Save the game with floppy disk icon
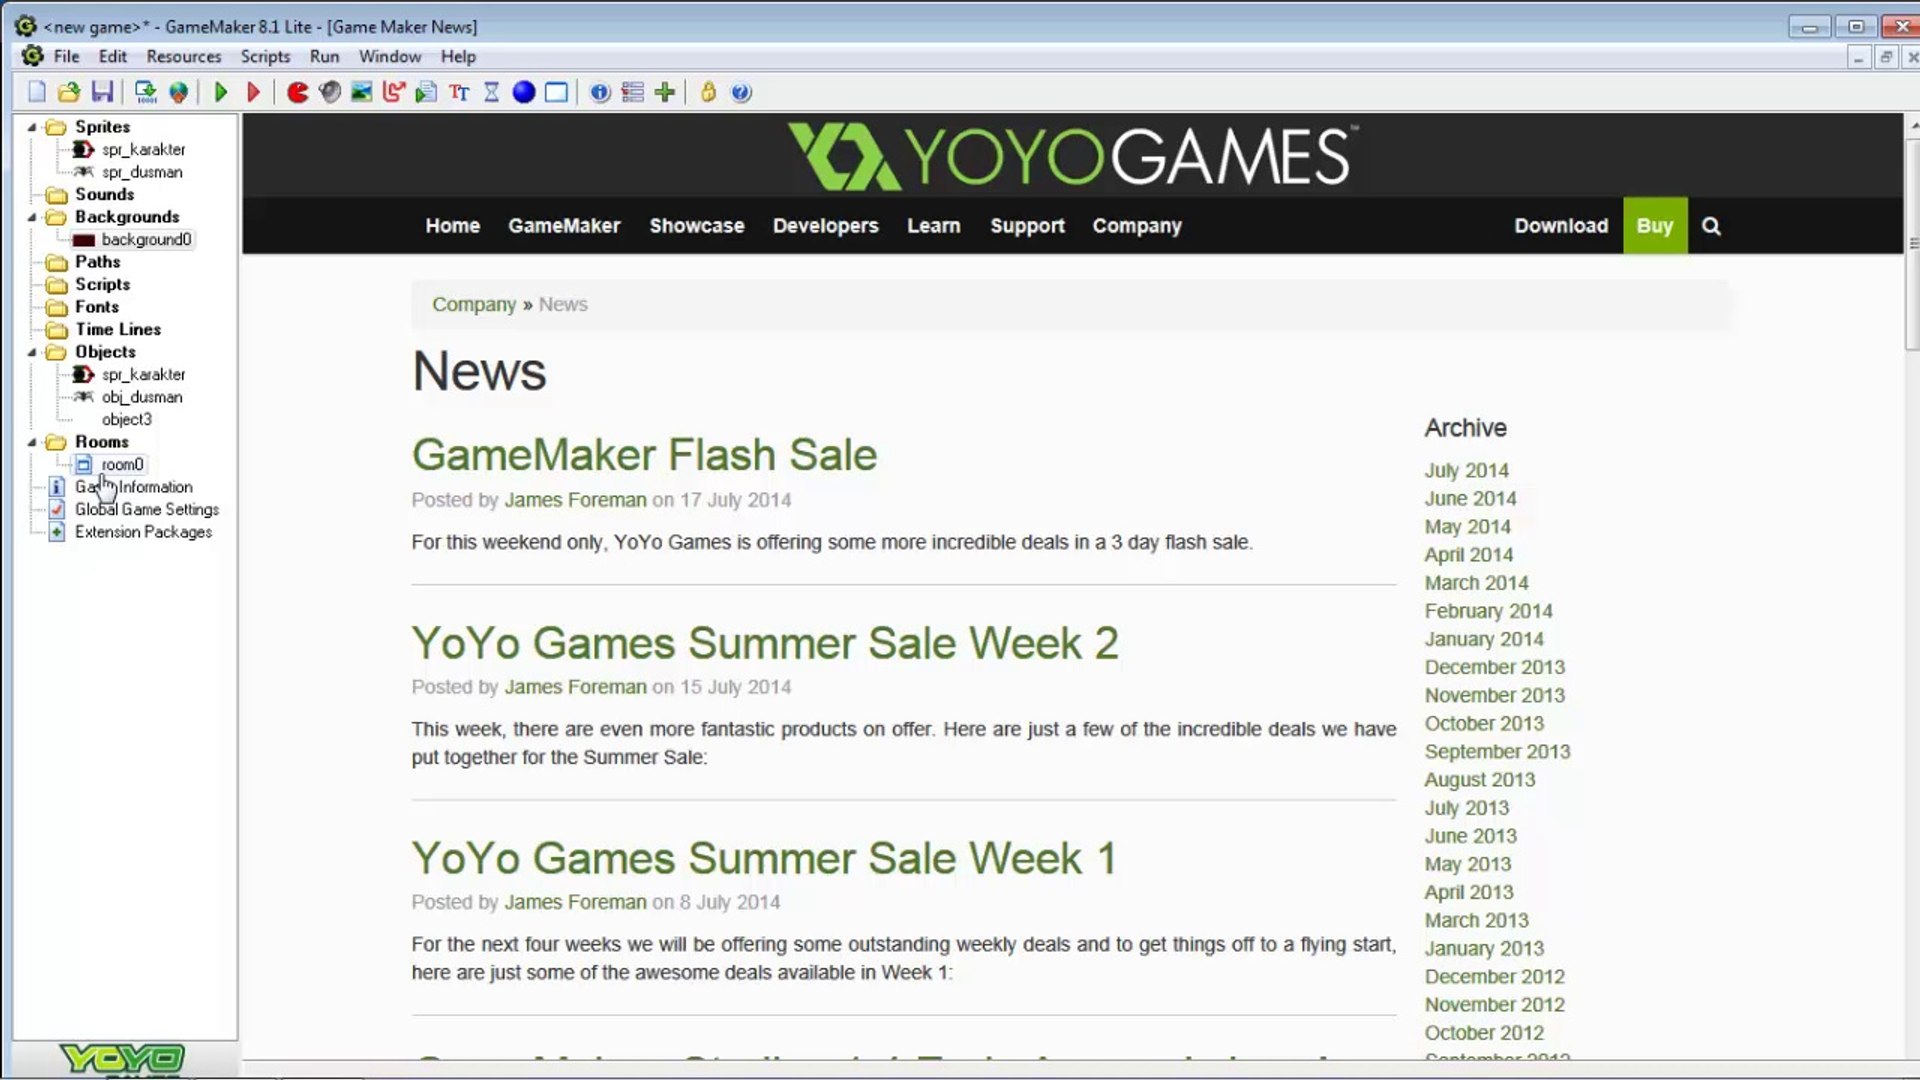 coord(102,92)
